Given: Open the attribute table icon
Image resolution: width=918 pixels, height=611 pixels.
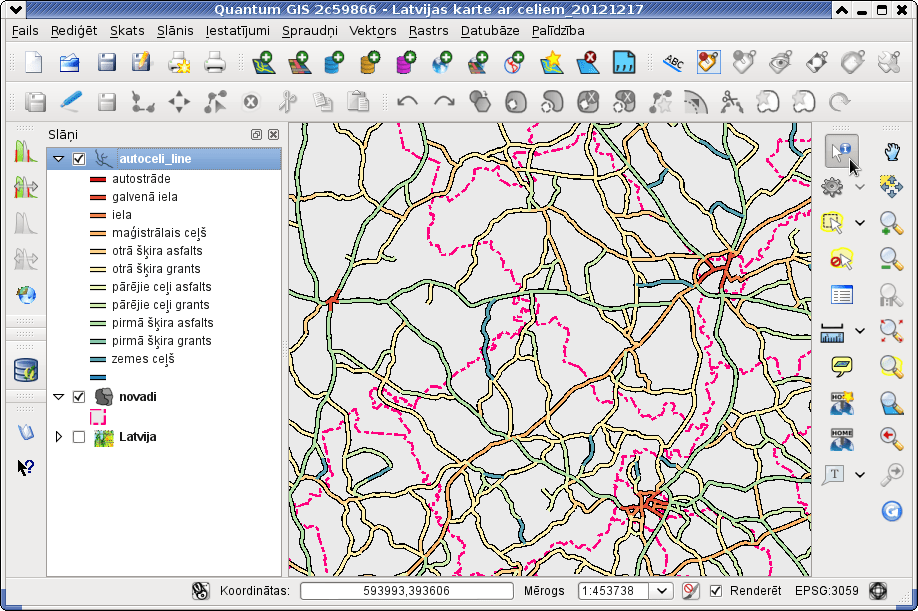Looking at the screenshot, I should tap(842, 295).
